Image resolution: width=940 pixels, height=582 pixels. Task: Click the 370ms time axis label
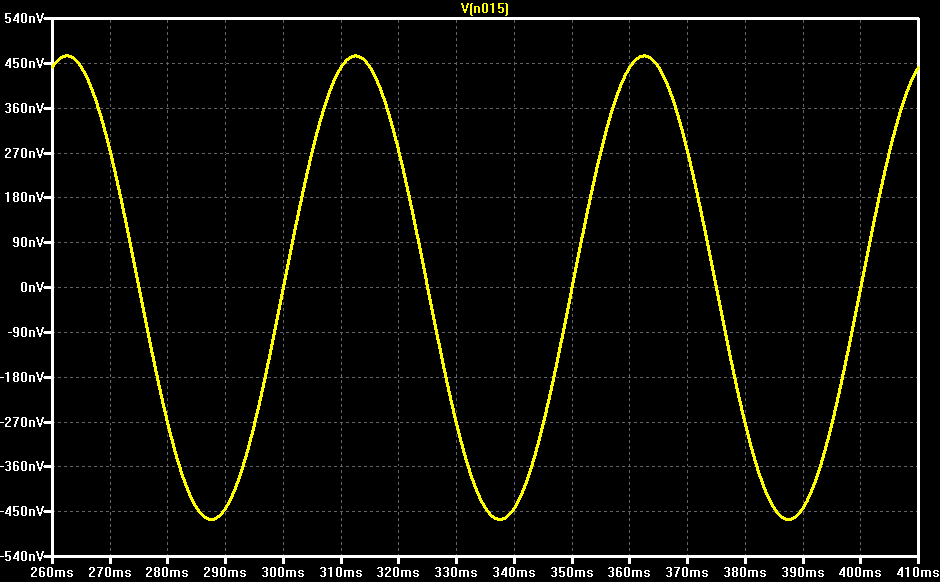[686, 572]
